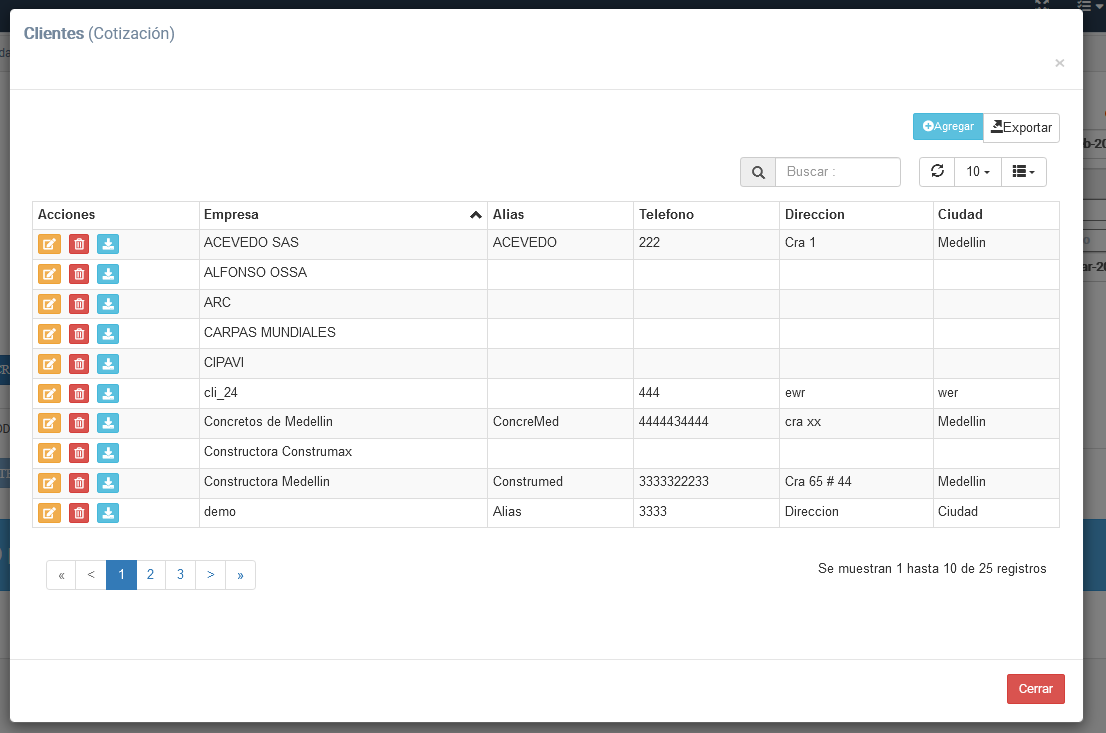Click edit icon for ACEVEDO SAS row
Image resolution: width=1106 pixels, height=733 pixels.
click(49, 244)
